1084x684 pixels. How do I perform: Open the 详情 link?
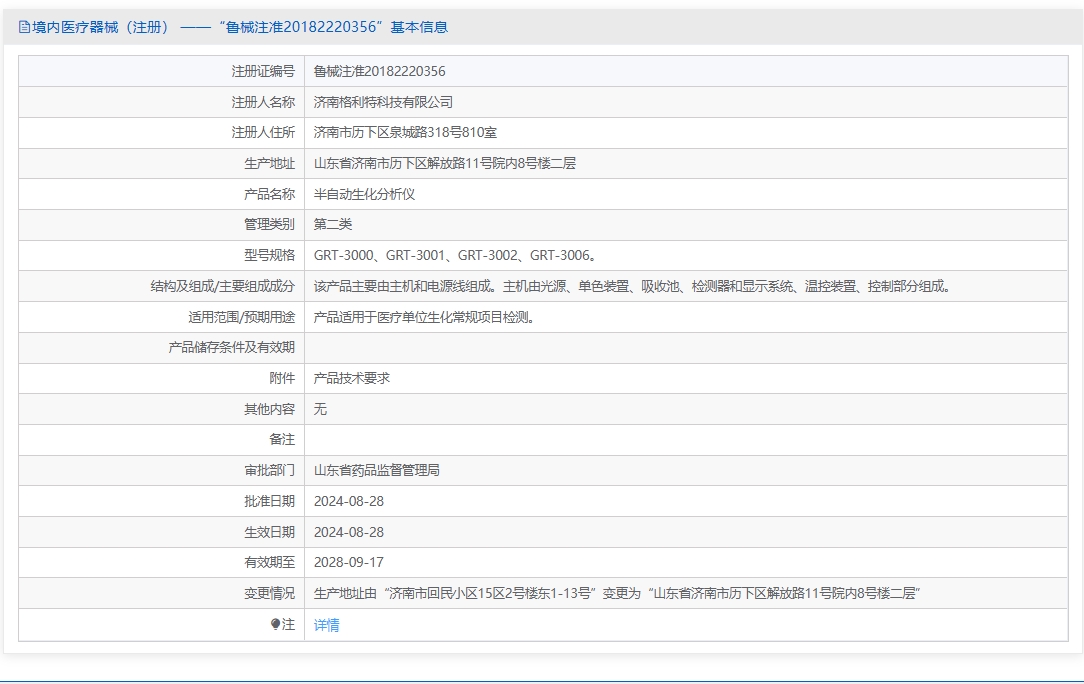[326, 625]
